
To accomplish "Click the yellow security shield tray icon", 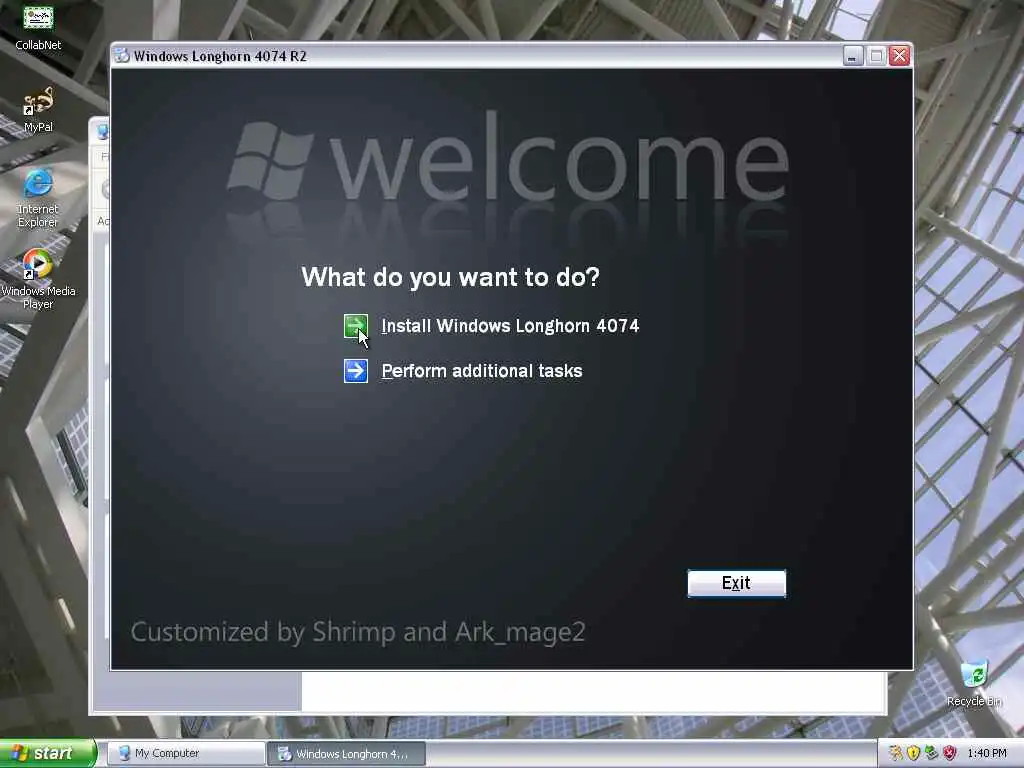I will [914, 753].
